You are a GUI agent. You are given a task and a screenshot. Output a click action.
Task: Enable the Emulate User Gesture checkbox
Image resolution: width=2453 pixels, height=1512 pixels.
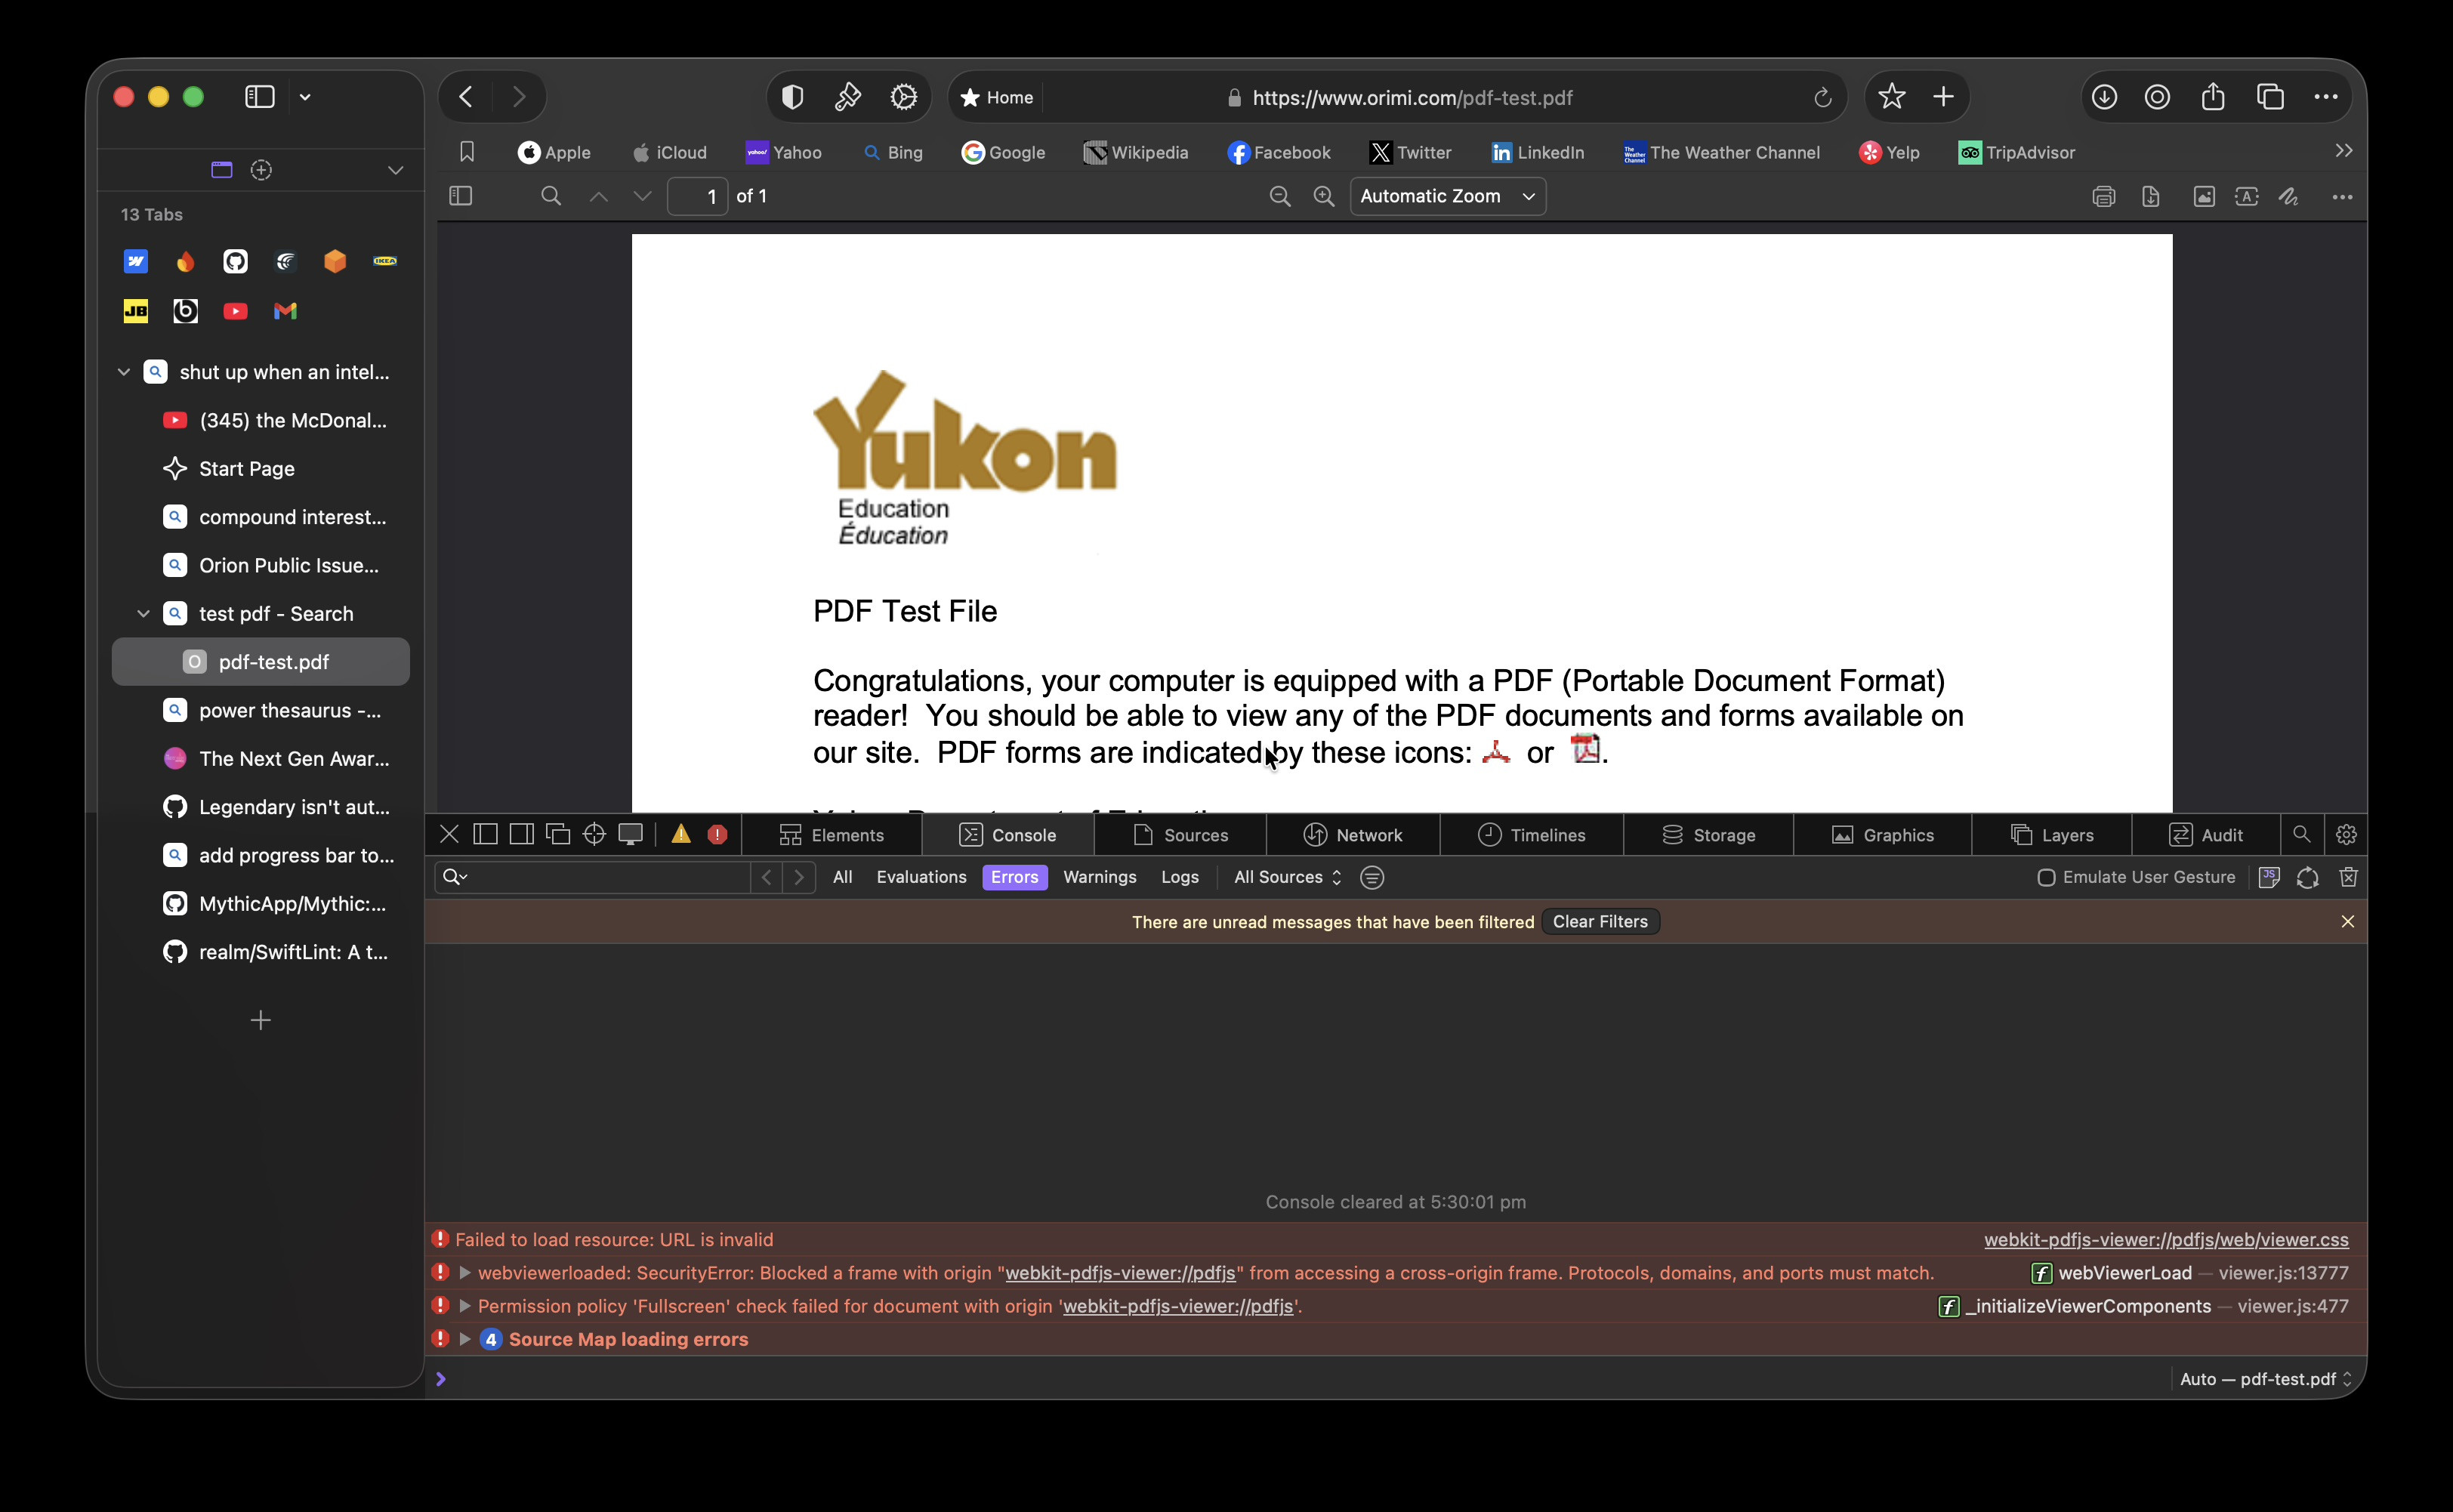pos(2046,877)
